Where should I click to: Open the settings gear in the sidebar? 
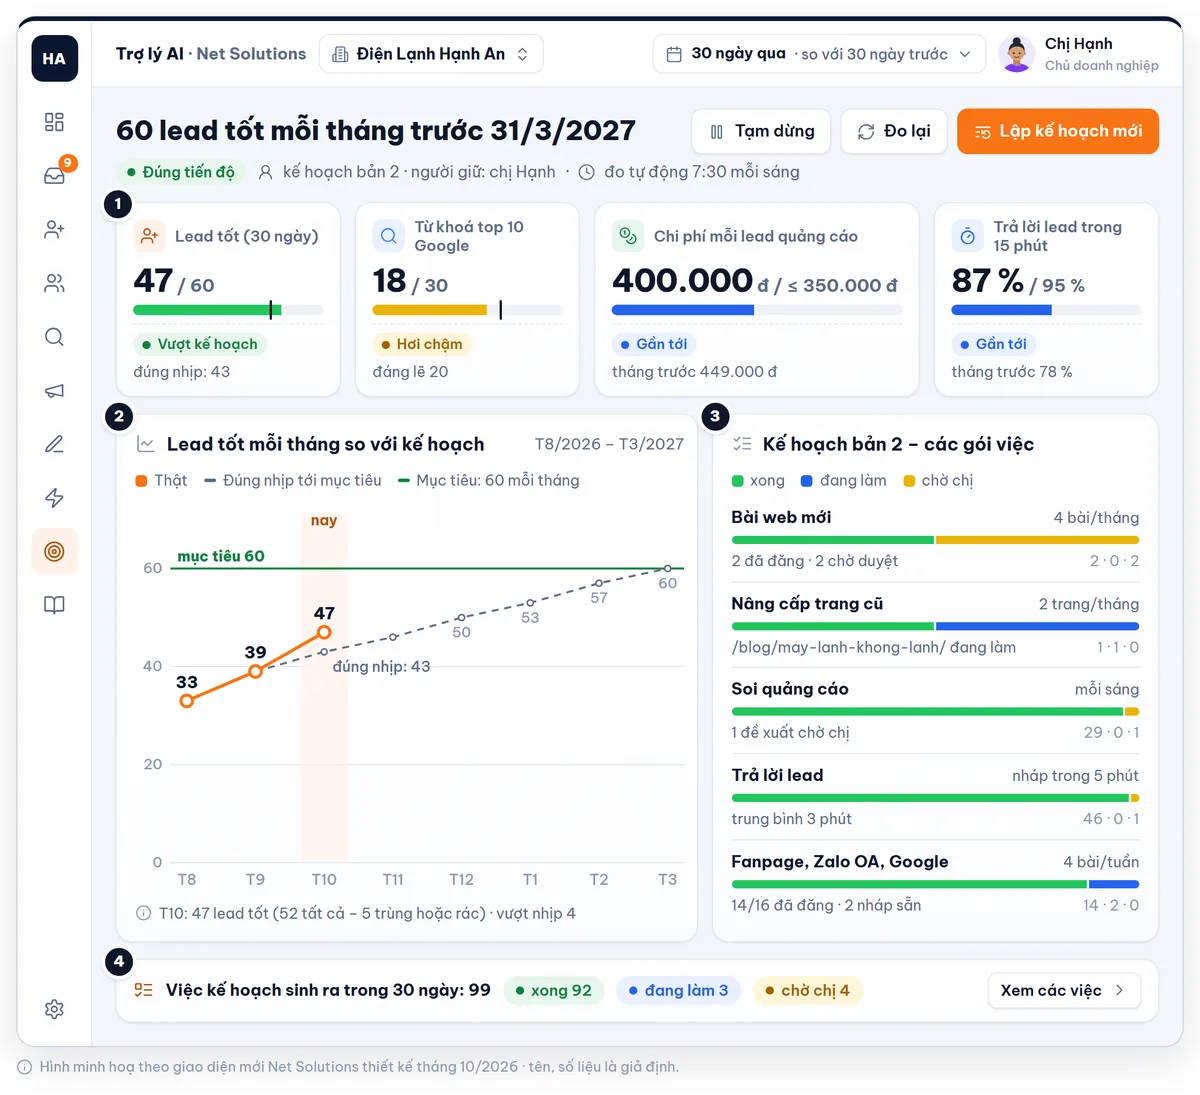[x=54, y=1009]
